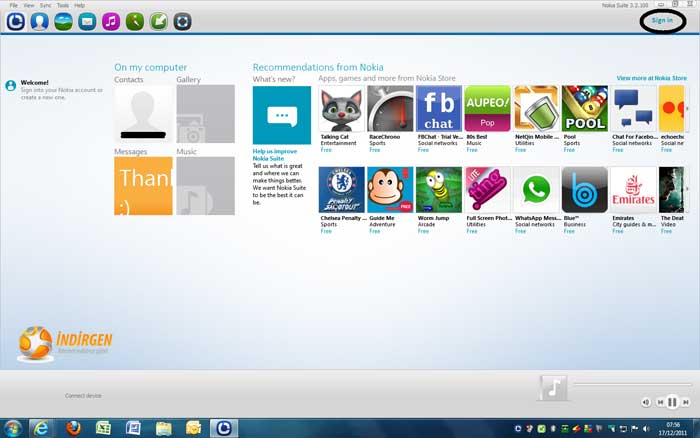Click the Sign in link
700x438 pixels.
point(662,21)
